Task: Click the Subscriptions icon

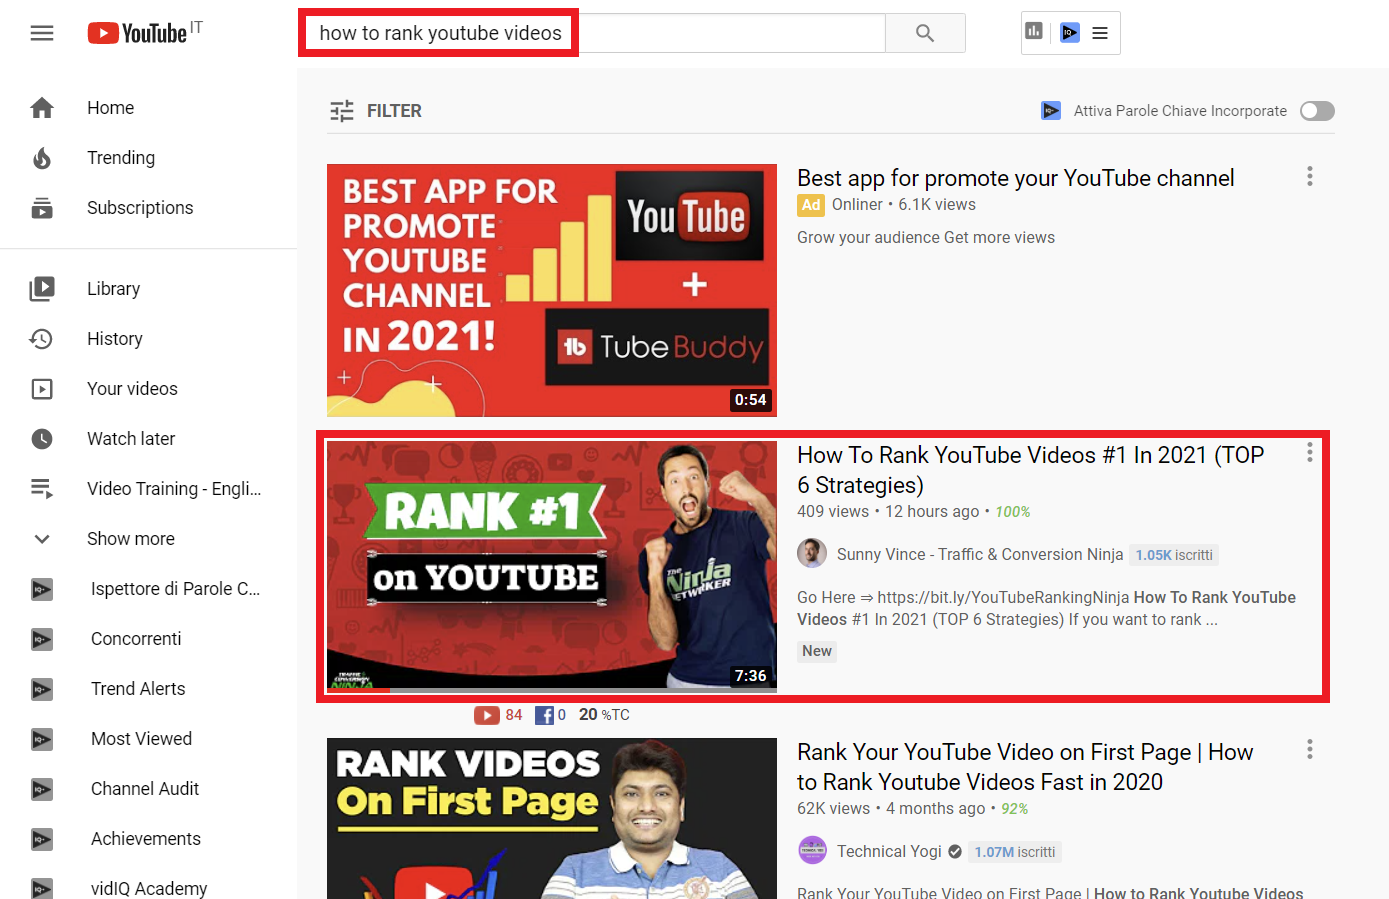Action: [42, 208]
